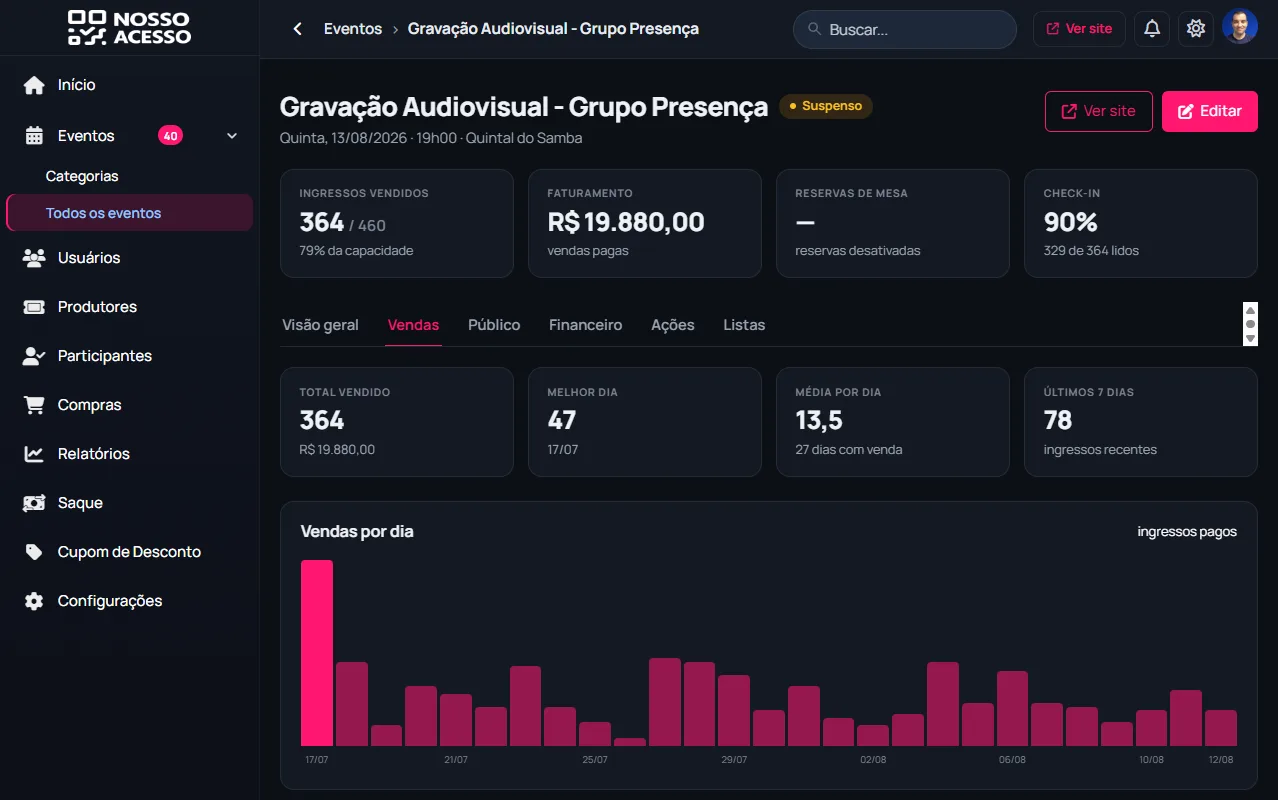Screen dimensions: 1278x800
Task: Click the scrollbar up arrow near tabs
Action: click(x=1250, y=309)
